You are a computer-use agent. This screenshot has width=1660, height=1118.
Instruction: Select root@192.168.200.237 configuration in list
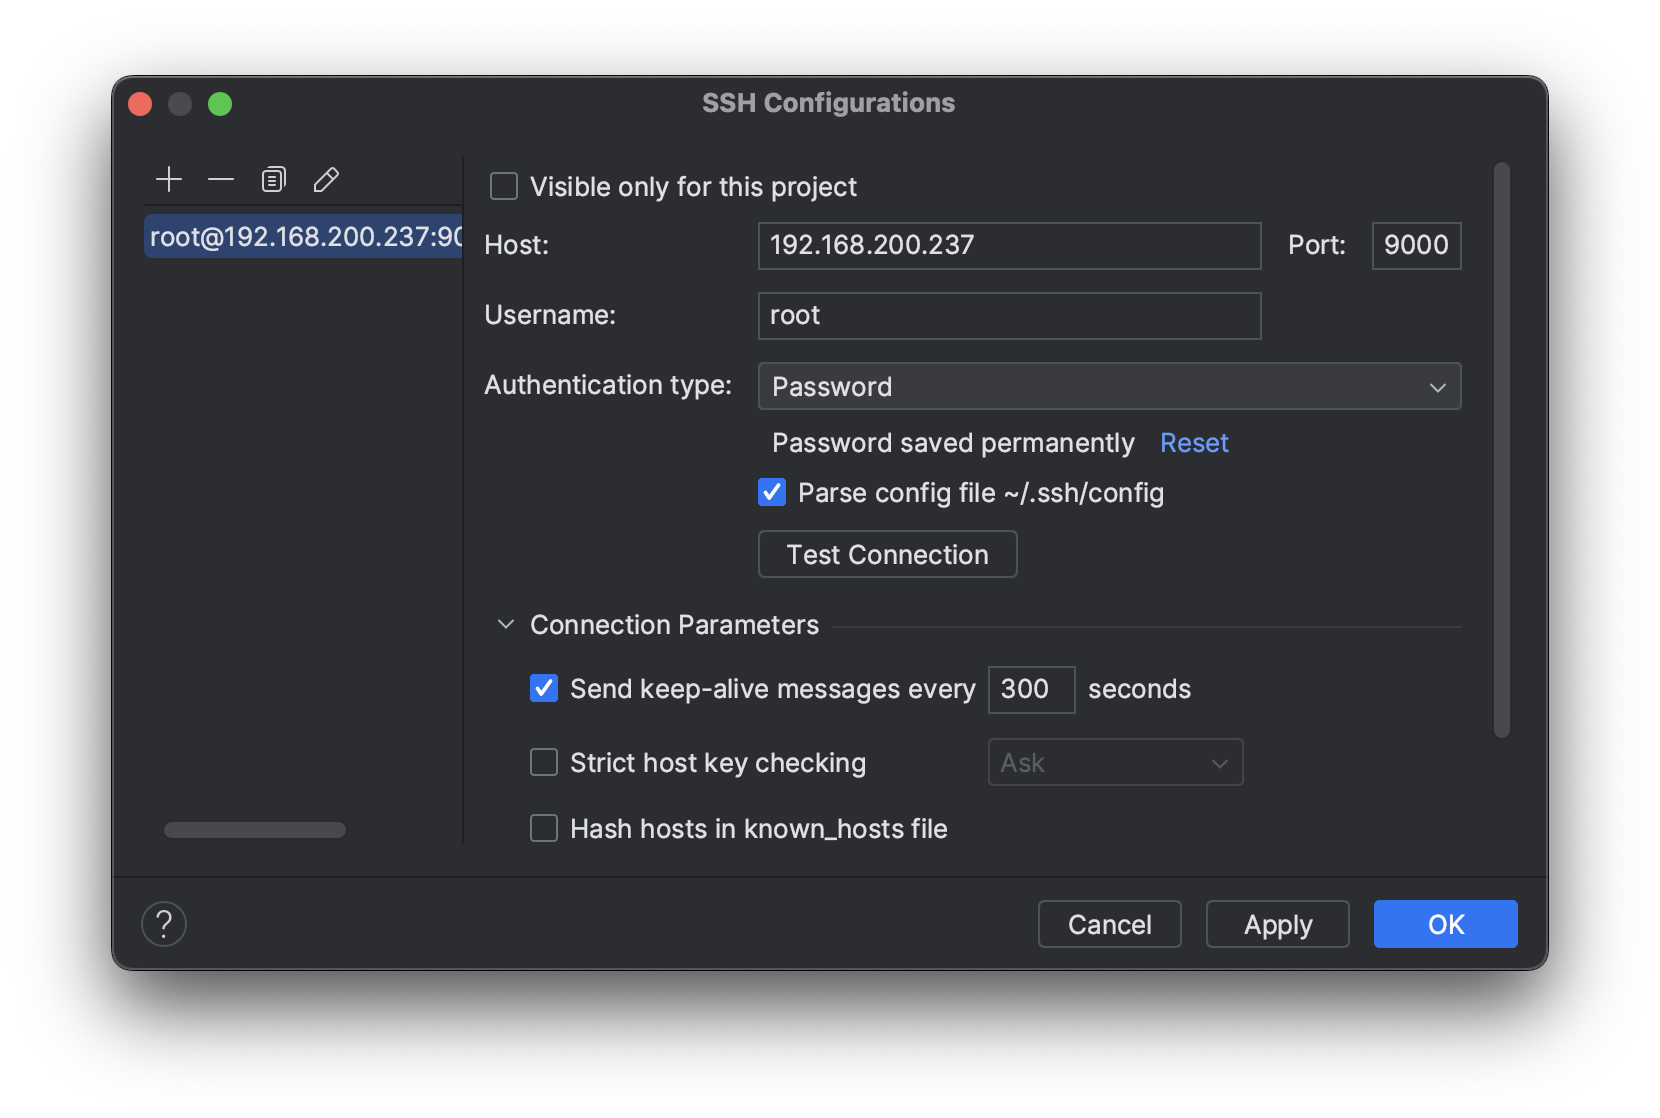tap(304, 237)
